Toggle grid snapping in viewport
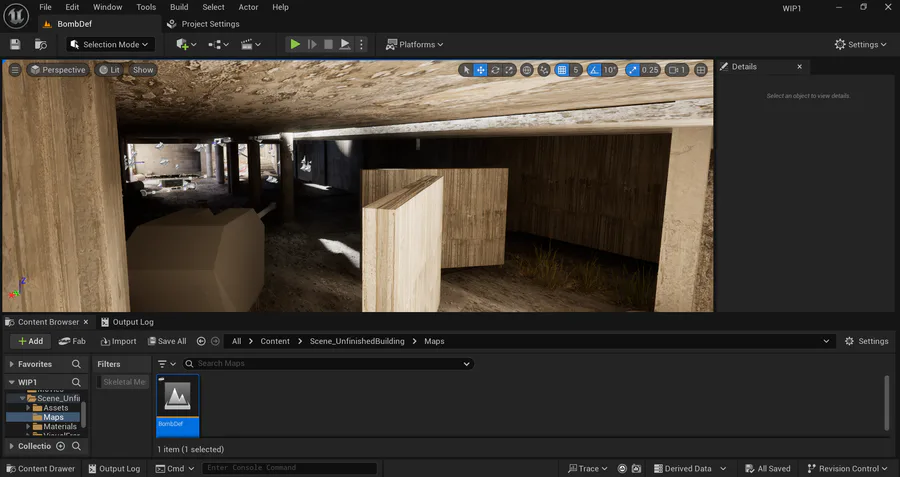Screen dimensions: 900x477 point(562,70)
